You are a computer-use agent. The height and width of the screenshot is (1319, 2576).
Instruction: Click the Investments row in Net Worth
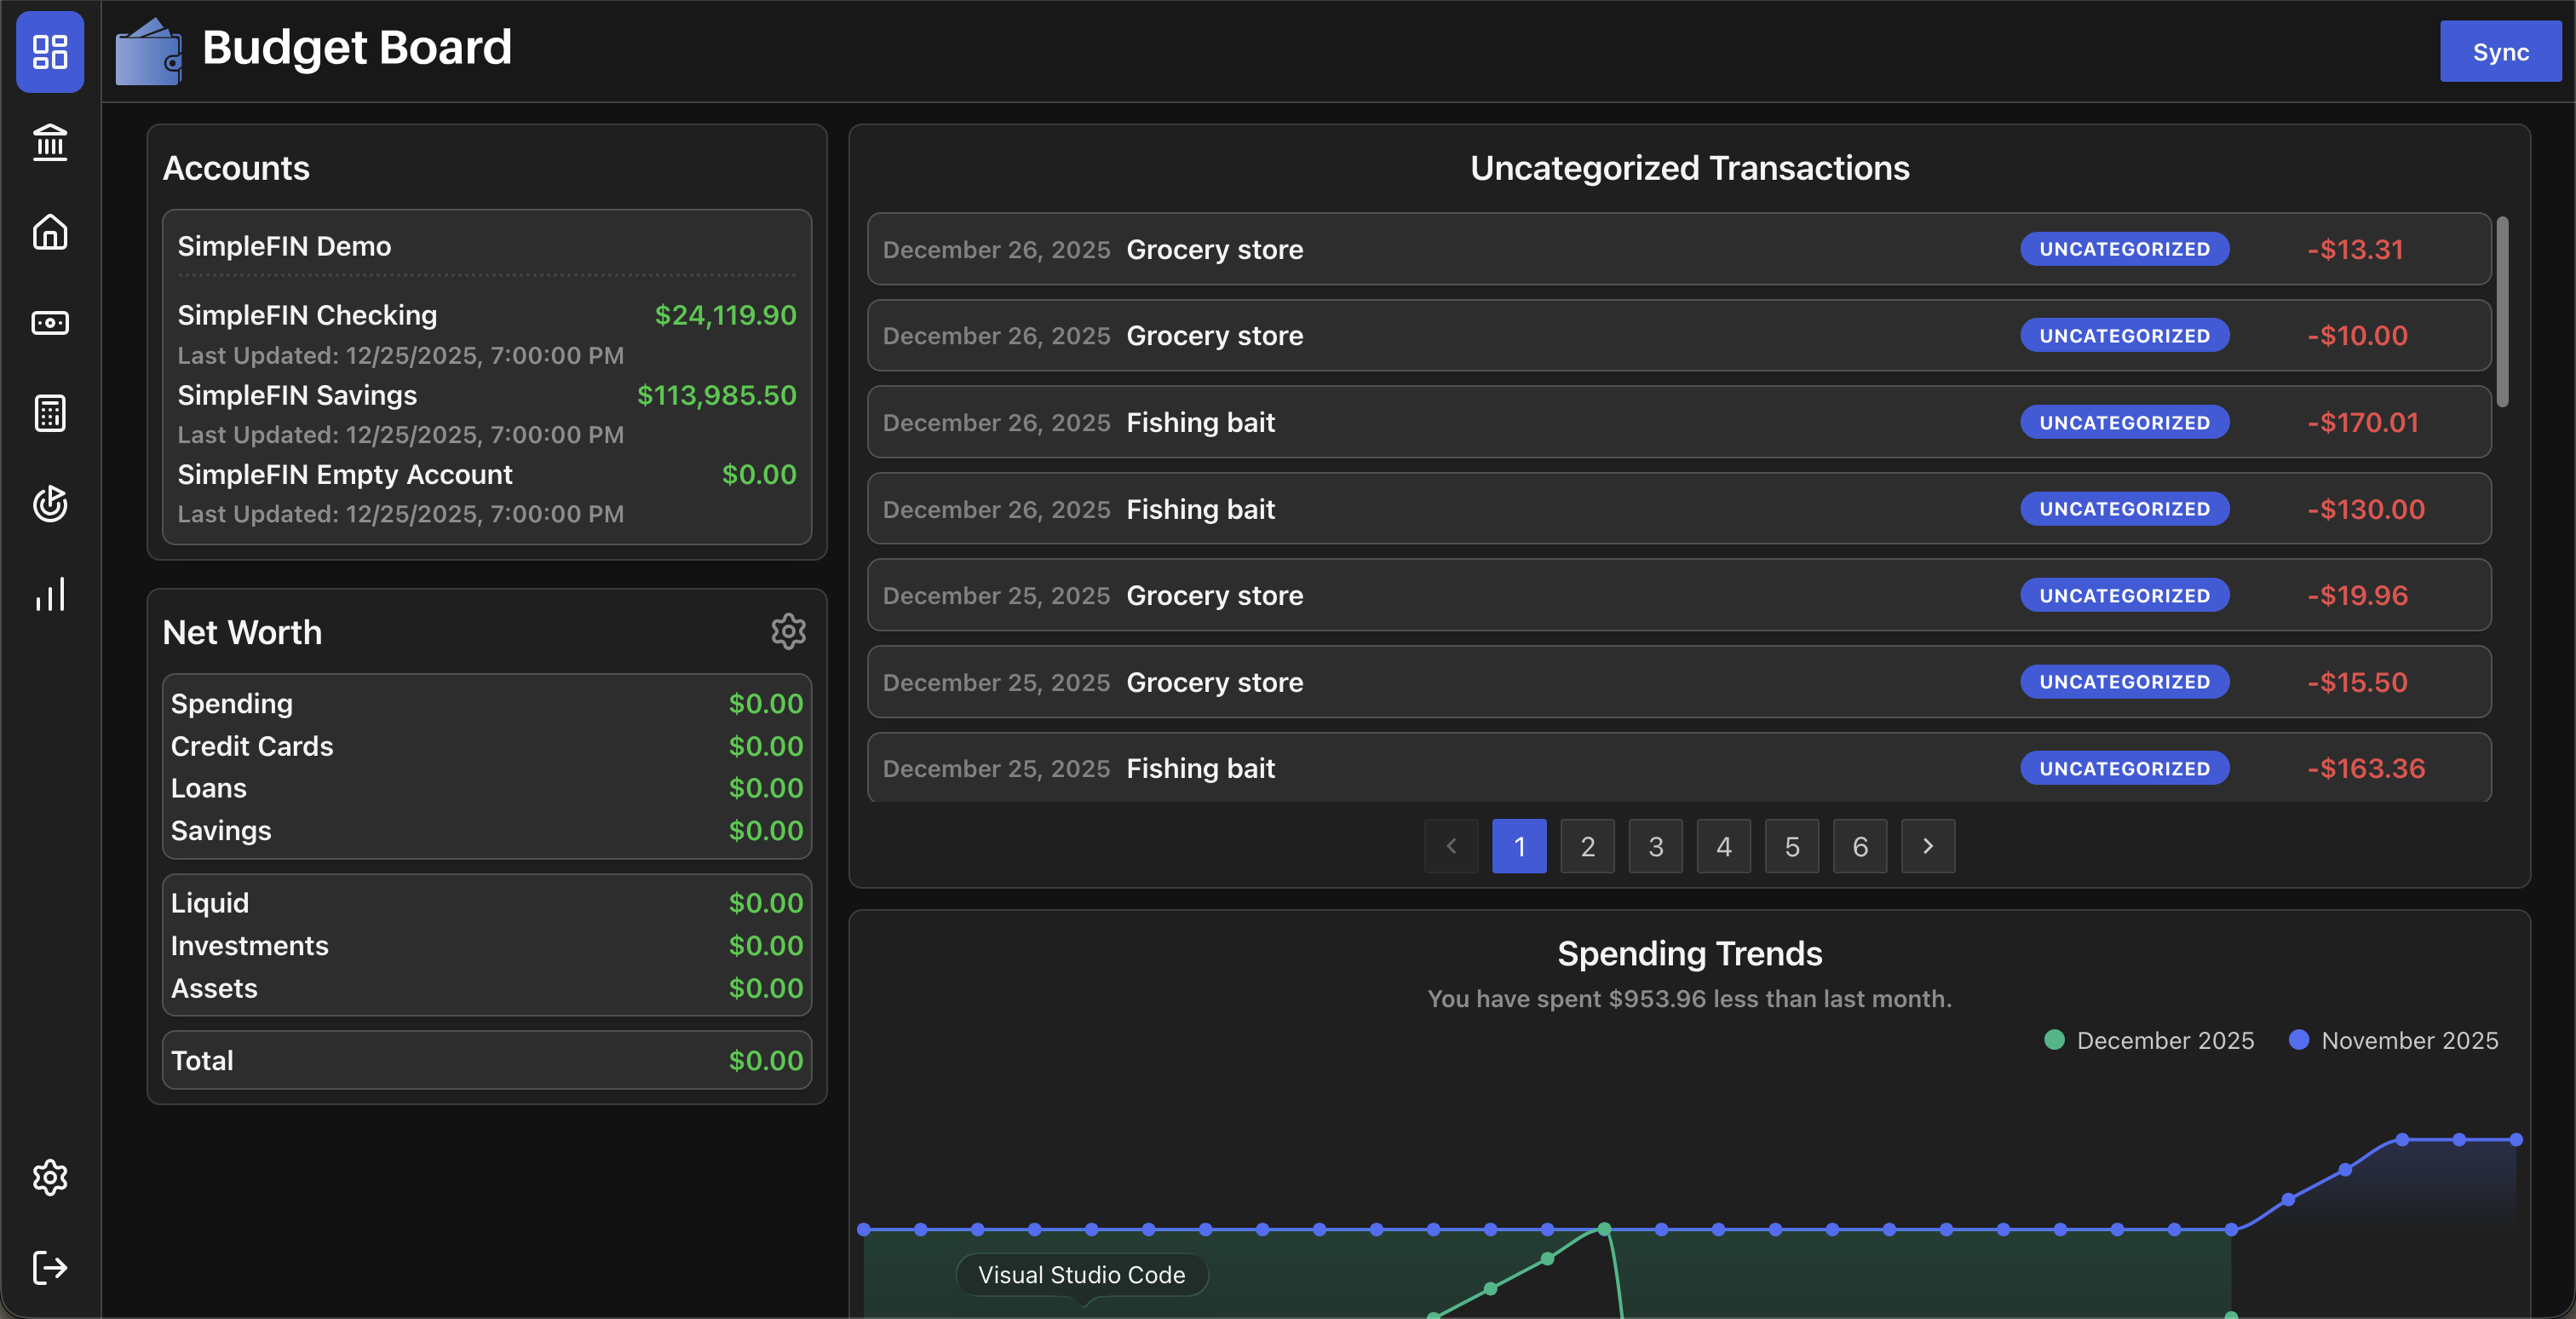coord(487,945)
